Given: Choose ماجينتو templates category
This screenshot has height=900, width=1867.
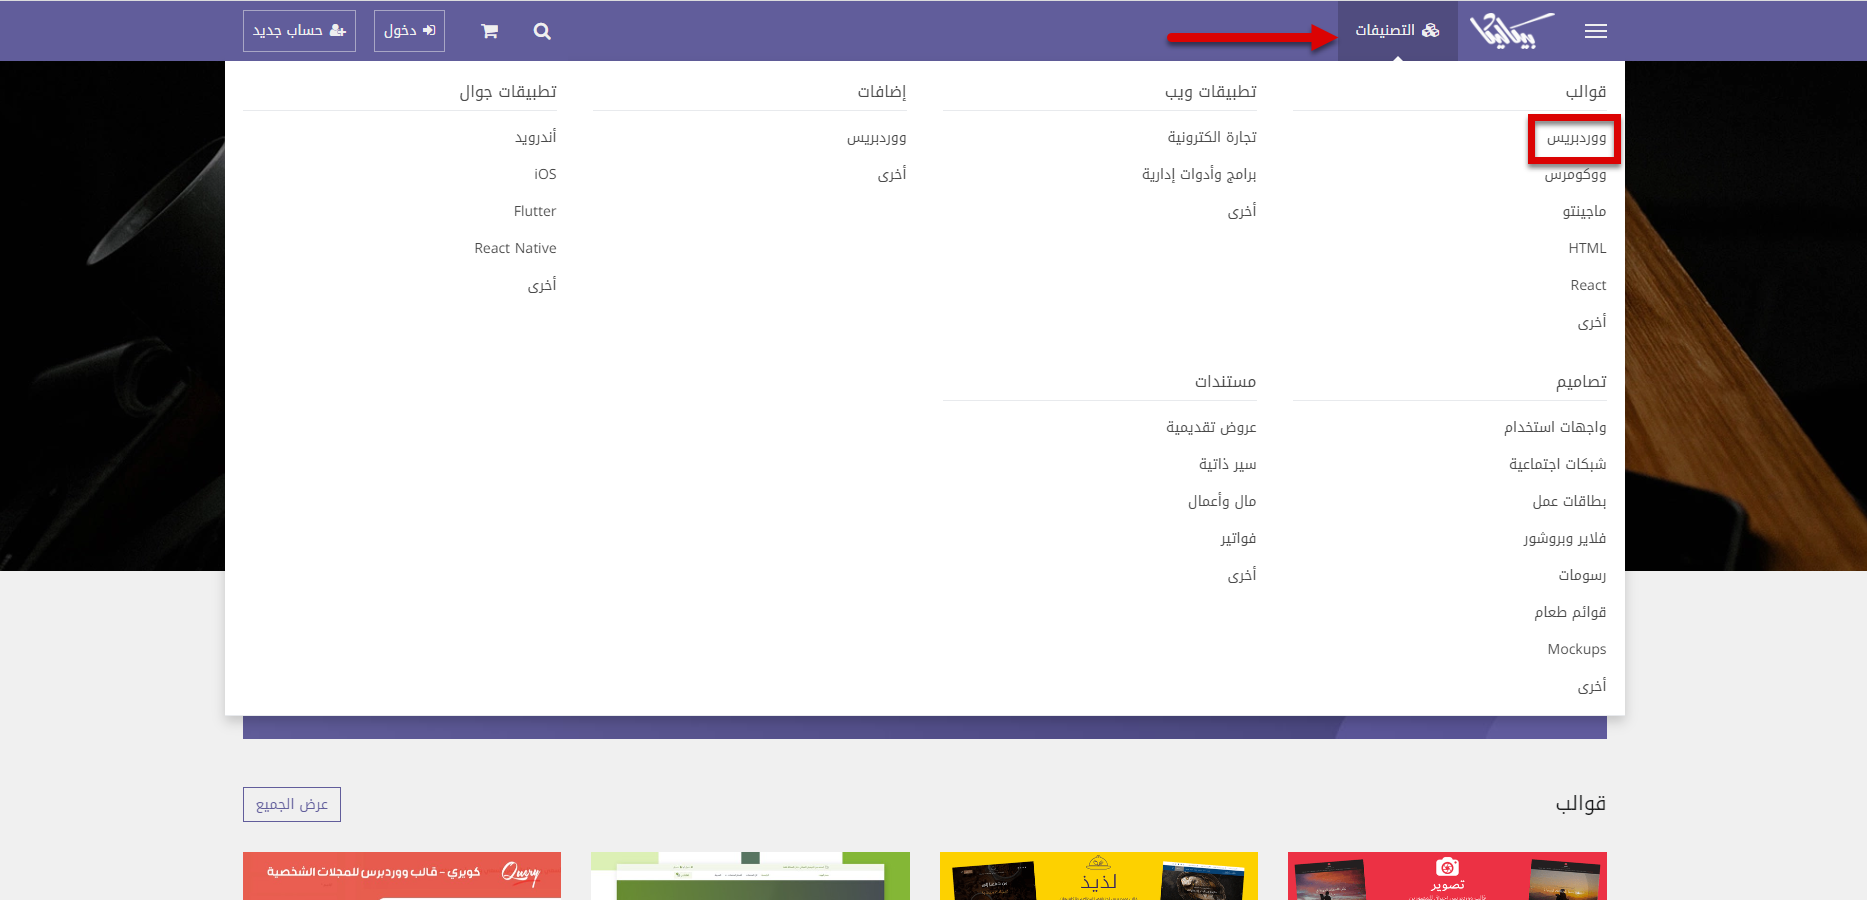Looking at the screenshot, I should (1584, 211).
